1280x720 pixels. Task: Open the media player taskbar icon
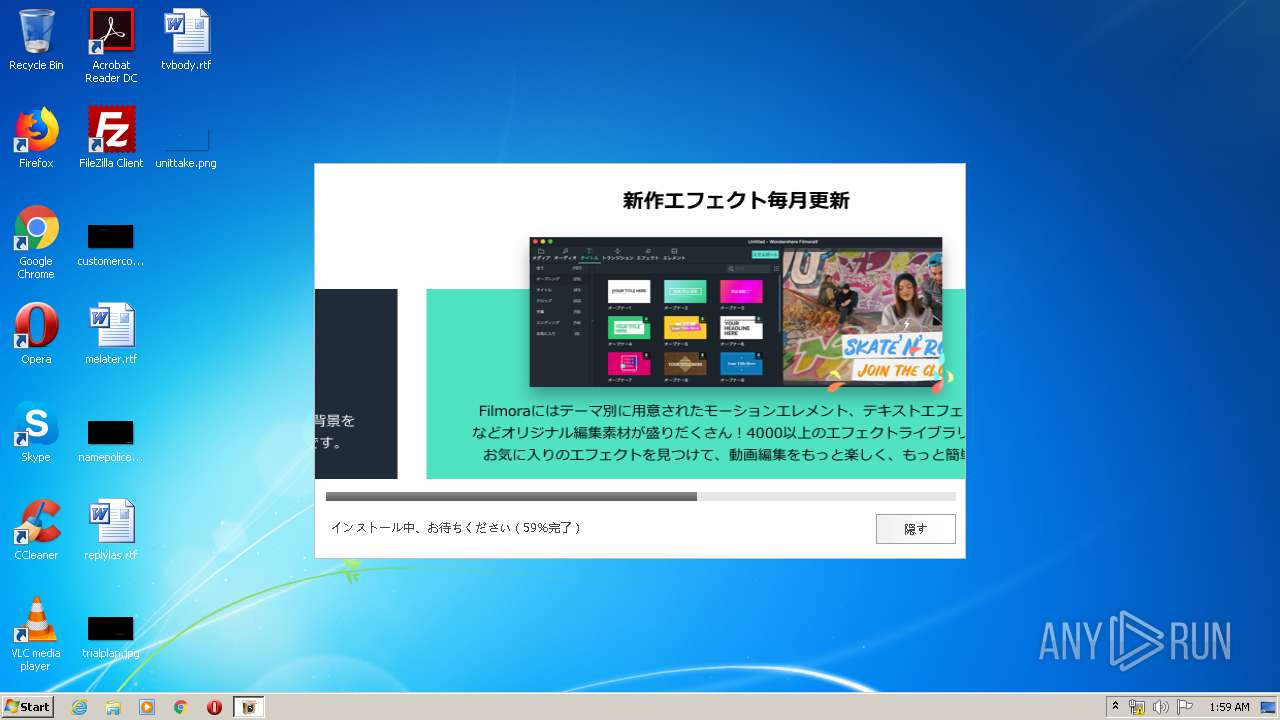(x=147, y=707)
